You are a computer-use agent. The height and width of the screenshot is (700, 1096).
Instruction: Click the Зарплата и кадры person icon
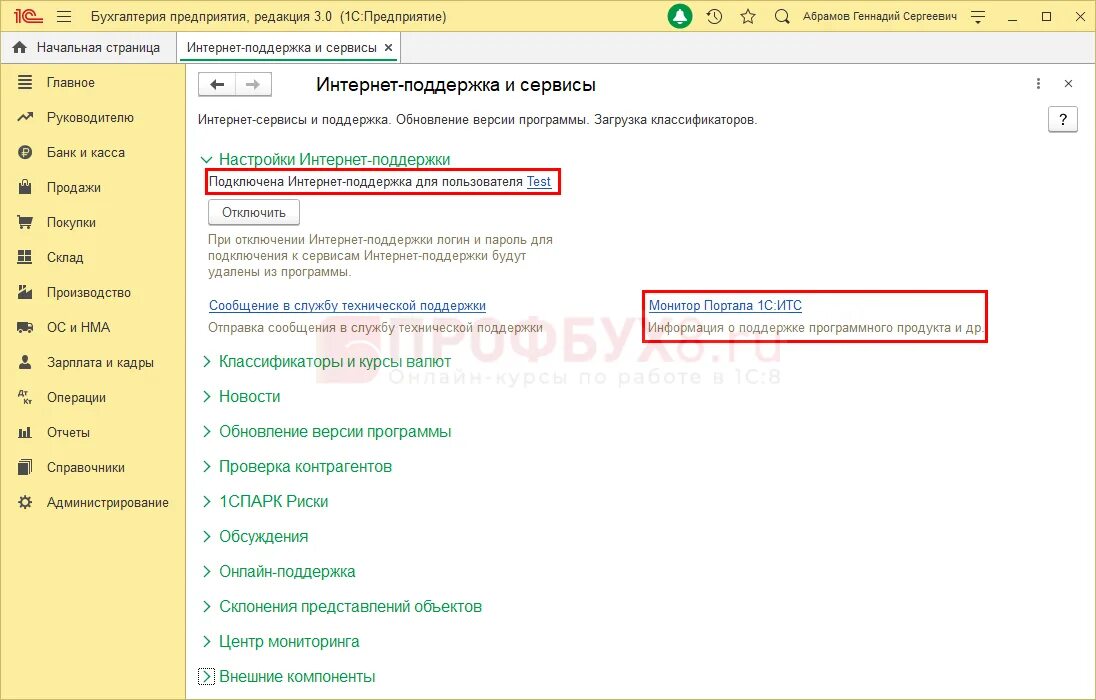tap(25, 362)
